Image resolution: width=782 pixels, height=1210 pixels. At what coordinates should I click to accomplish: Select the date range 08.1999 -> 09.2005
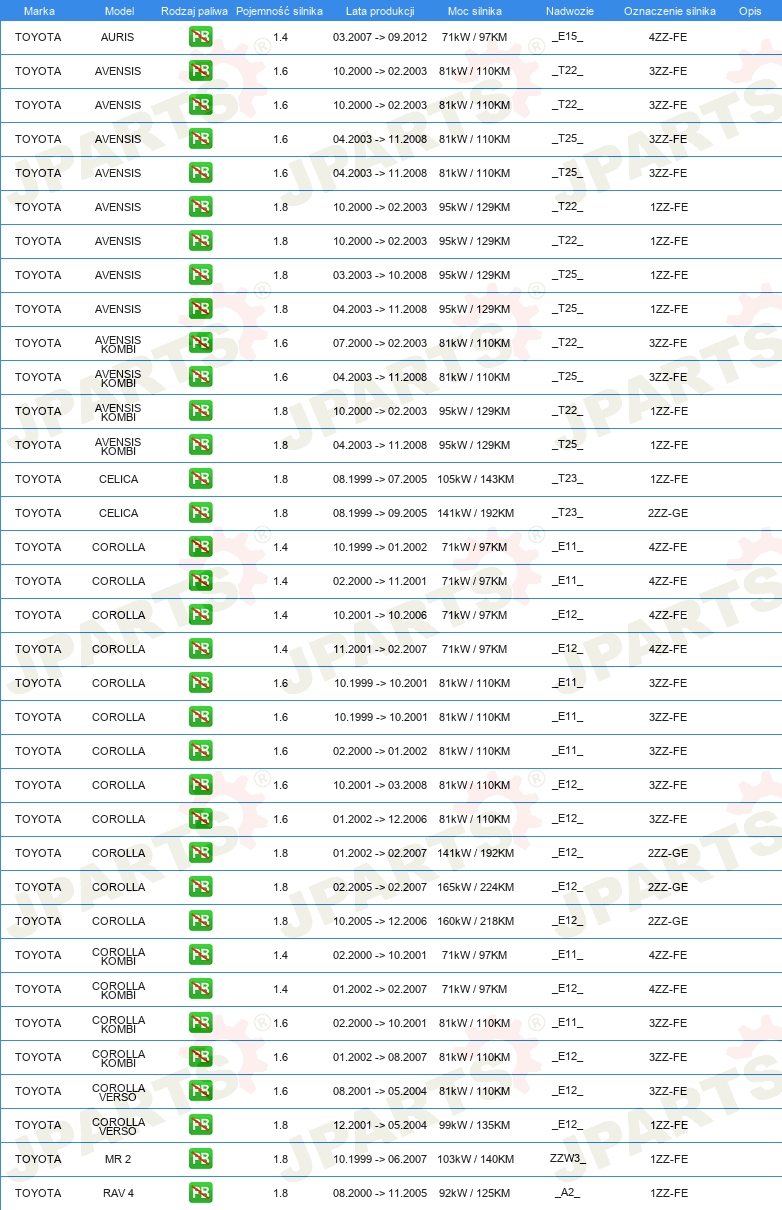coord(380,513)
